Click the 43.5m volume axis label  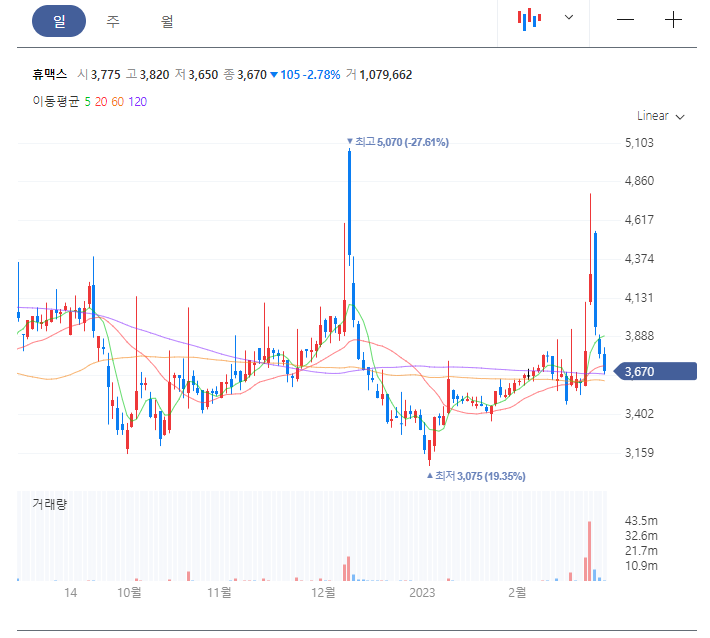click(641, 521)
